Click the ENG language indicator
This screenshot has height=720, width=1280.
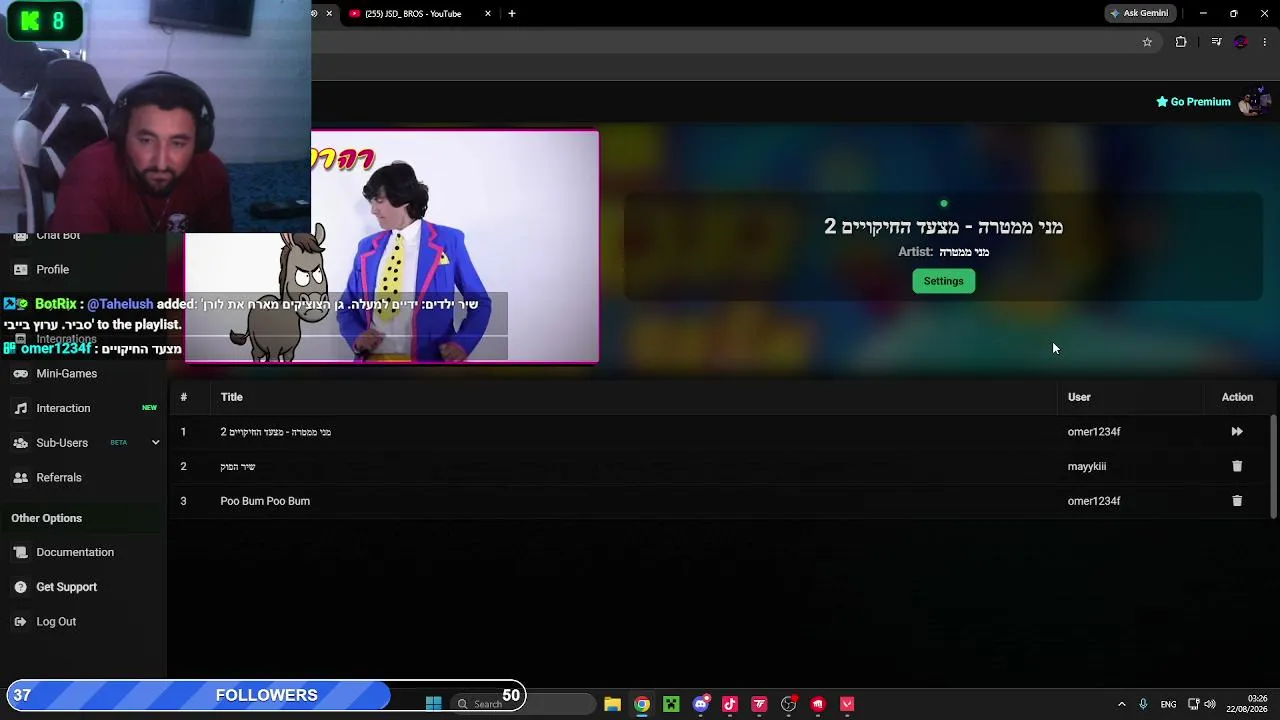pyautogui.click(x=1168, y=704)
